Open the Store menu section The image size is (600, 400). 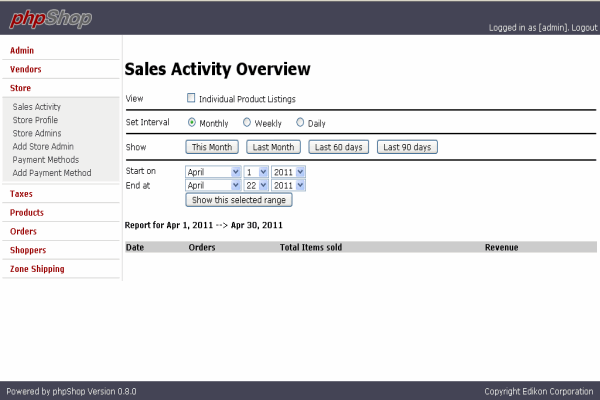pyautogui.click(x=20, y=88)
